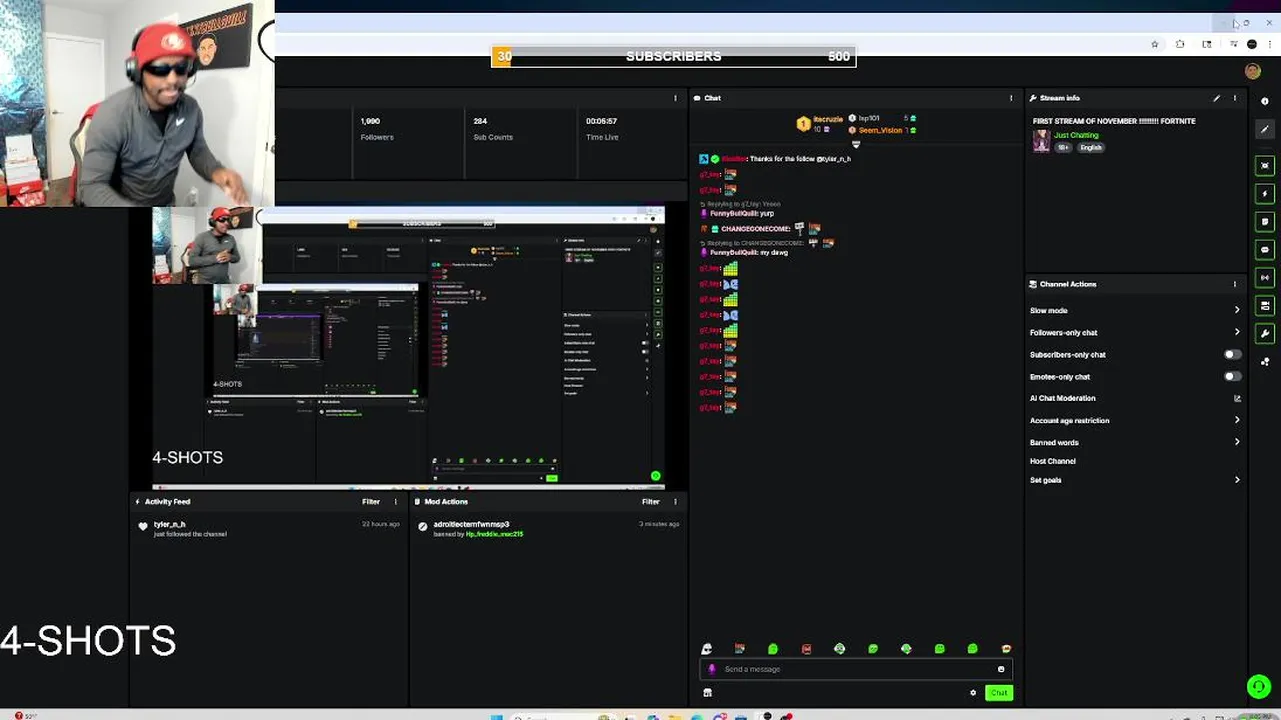The width and height of the screenshot is (1281, 720).
Task: Pick the white ghost quick emote
Action: click(707, 649)
